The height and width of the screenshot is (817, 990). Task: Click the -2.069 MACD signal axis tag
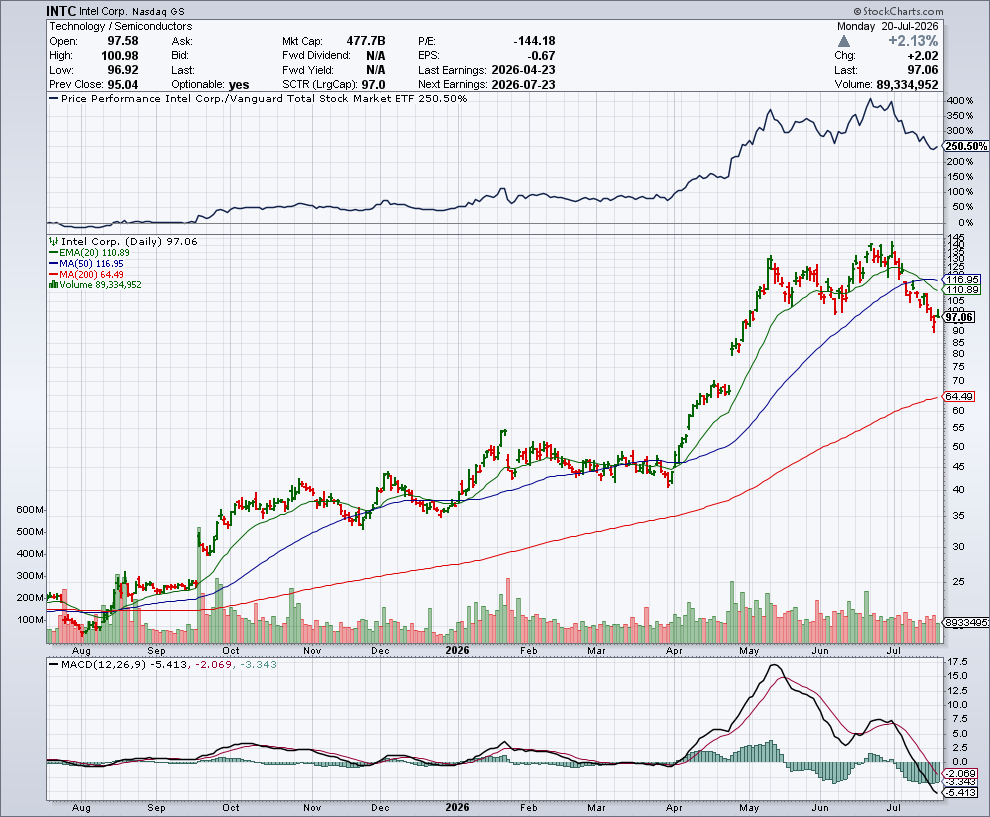pyautogui.click(x=960, y=773)
